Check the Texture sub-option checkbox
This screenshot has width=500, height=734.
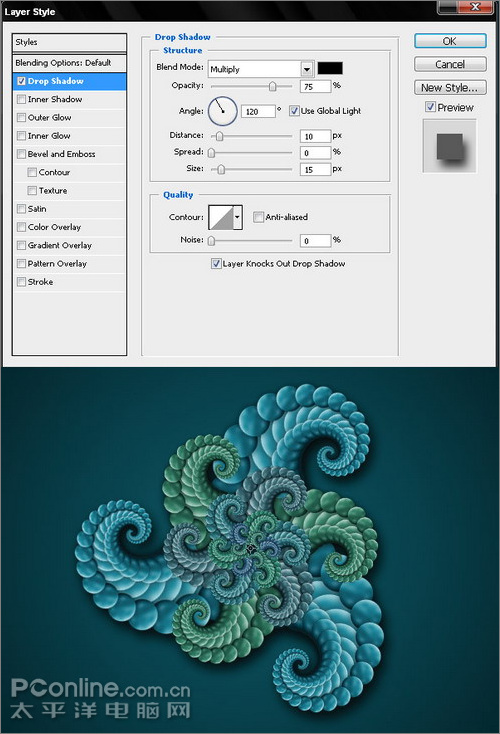tap(32, 191)
